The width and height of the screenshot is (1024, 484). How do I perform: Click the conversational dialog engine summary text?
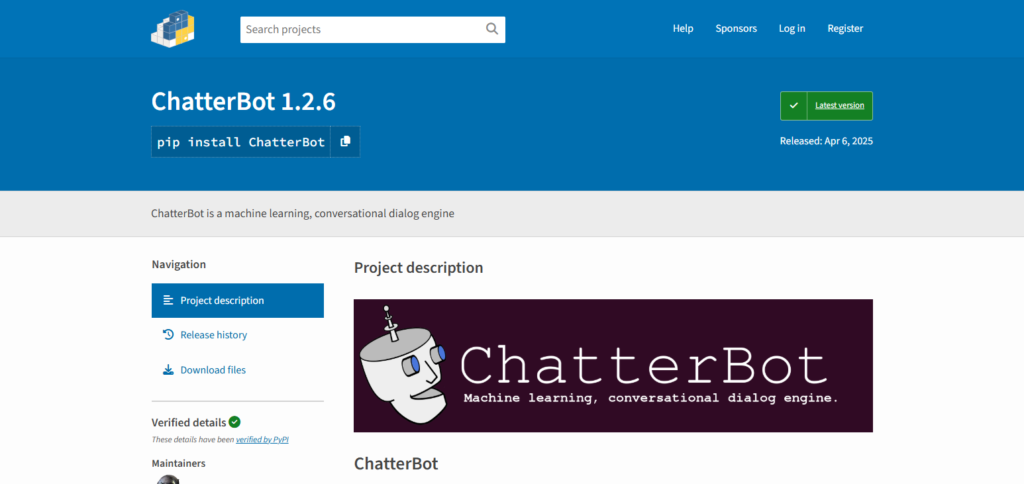302,214
